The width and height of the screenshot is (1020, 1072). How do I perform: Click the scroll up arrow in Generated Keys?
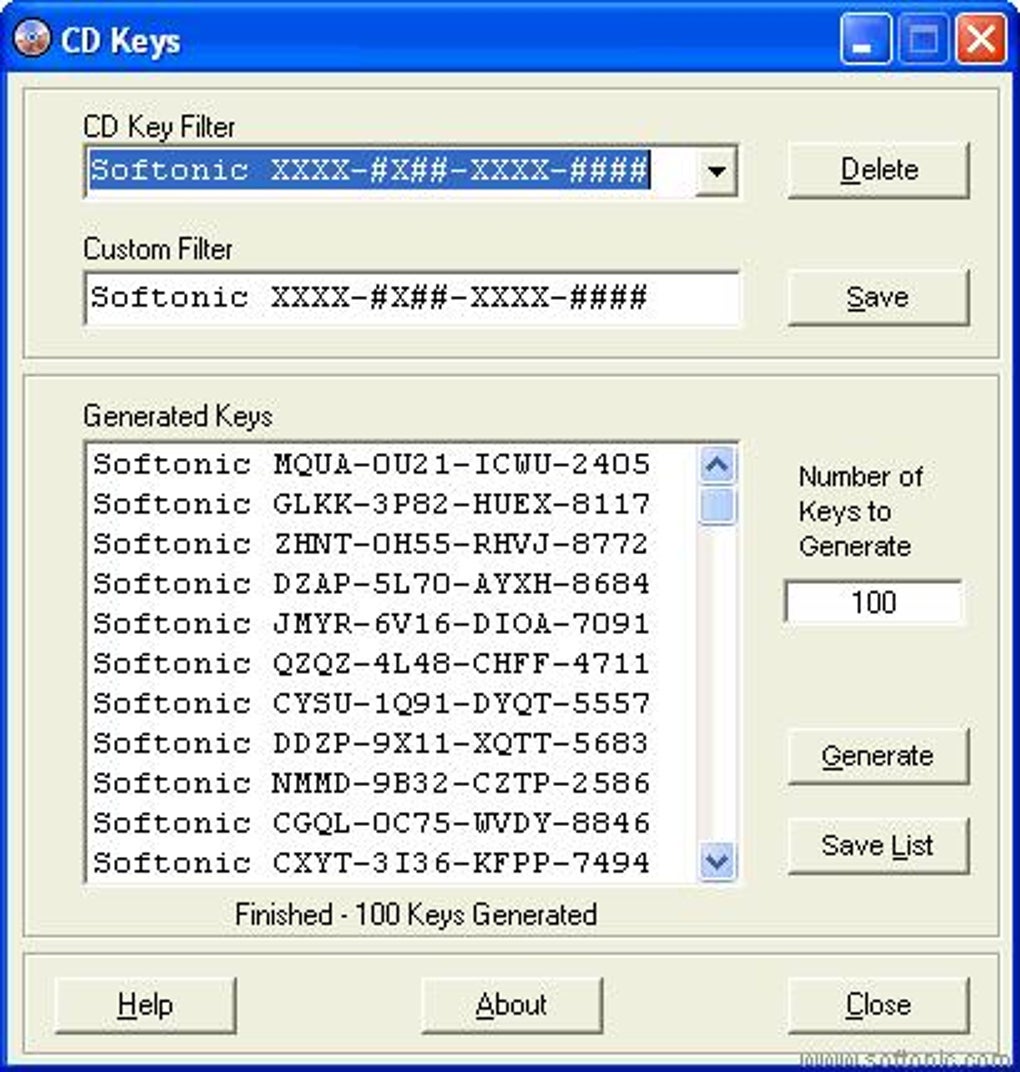(x=716, y=466)
